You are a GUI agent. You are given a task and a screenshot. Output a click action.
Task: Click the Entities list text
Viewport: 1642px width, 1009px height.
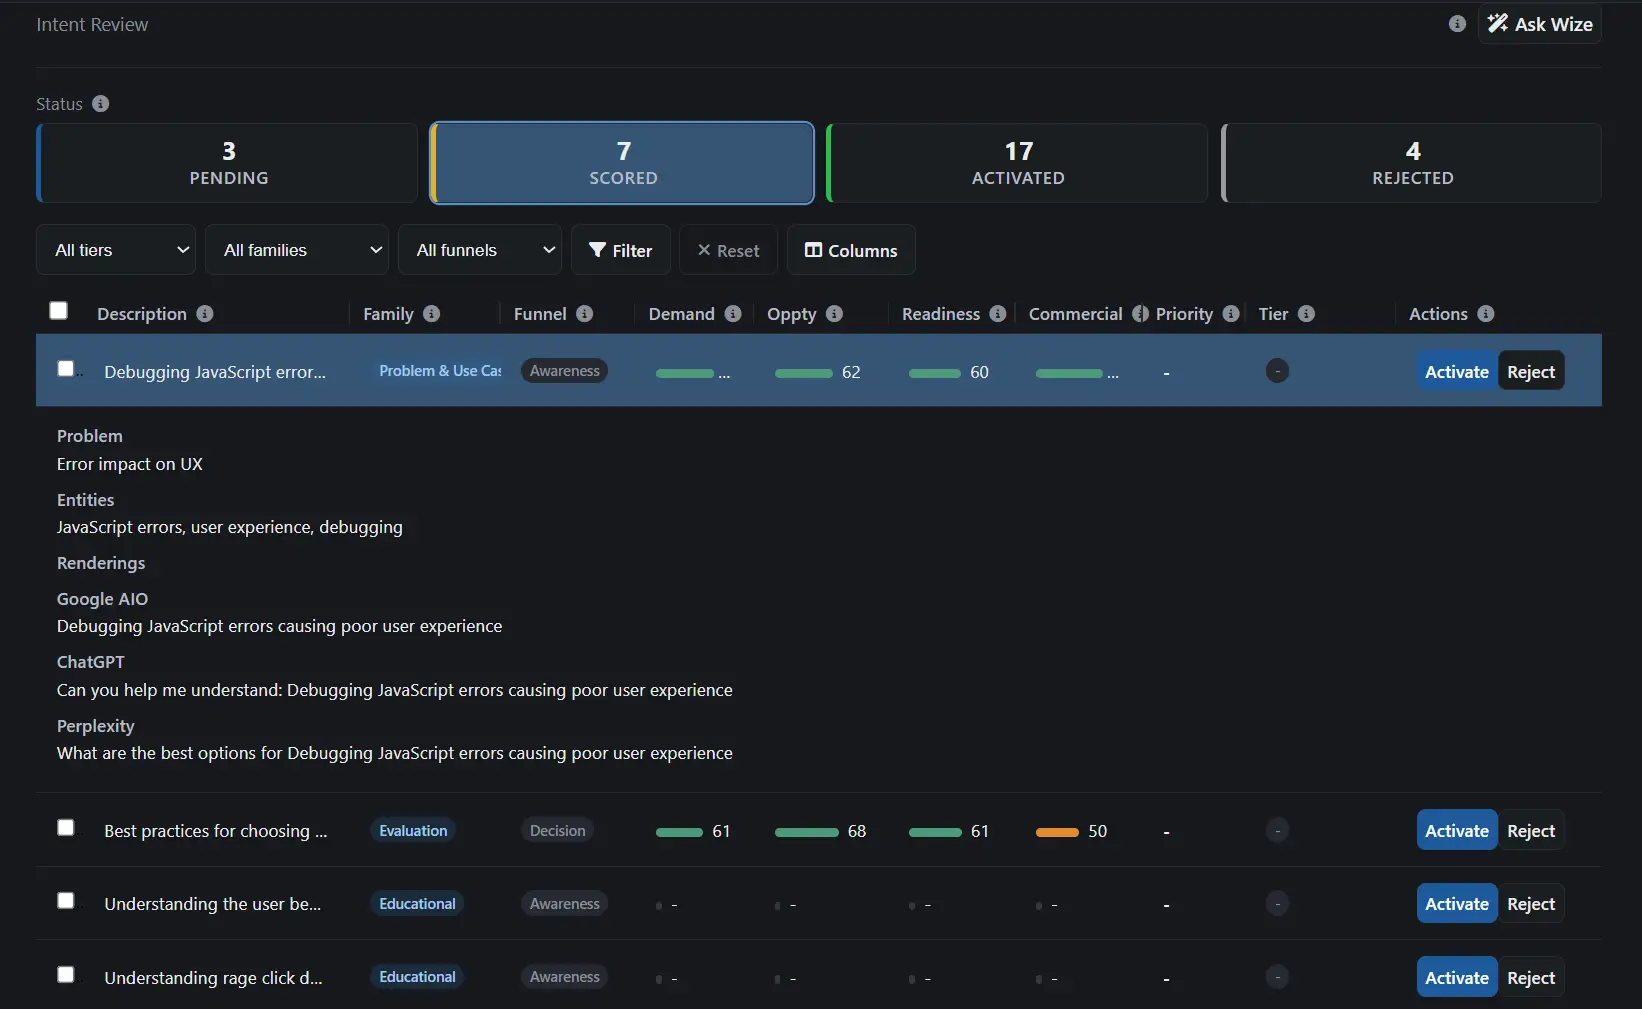(x=230, y=527)
